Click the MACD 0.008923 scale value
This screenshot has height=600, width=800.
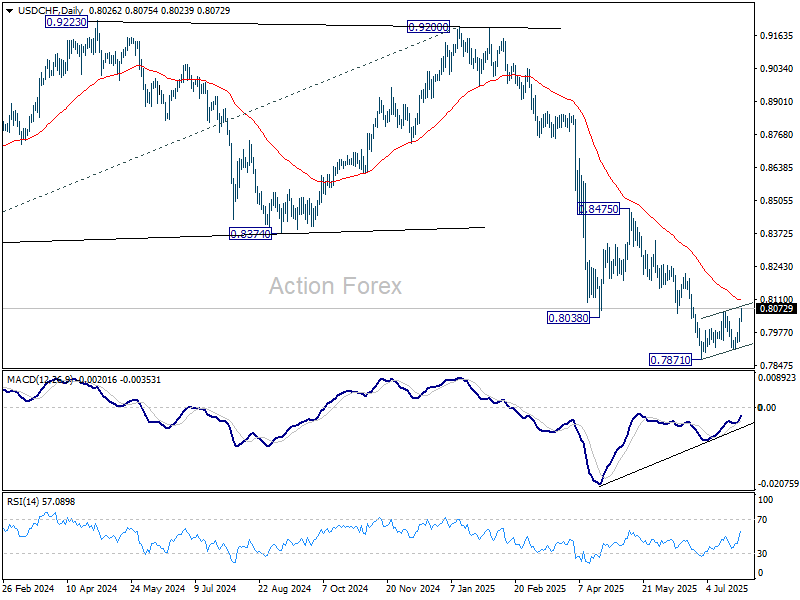click(x=777, y=378)
